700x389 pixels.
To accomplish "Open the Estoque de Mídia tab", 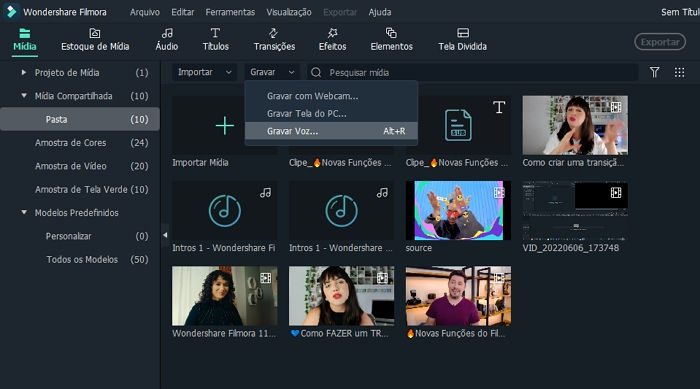I will click(95, 40).
